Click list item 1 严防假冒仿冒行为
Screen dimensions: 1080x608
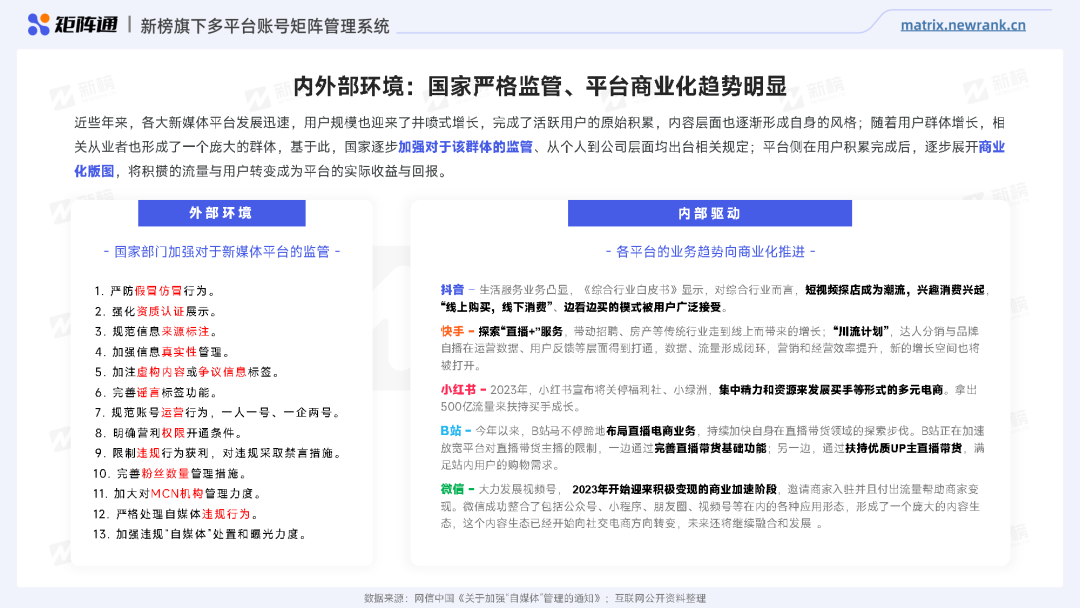pyautogui.click(x=156, y=291)
